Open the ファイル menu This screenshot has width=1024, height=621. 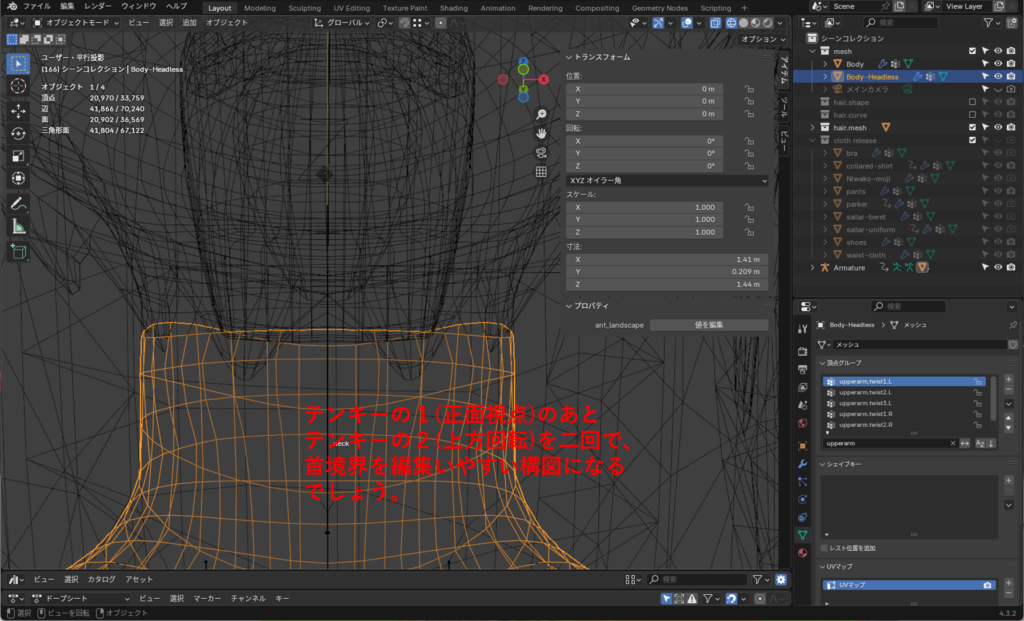click(x=36, y=6)
